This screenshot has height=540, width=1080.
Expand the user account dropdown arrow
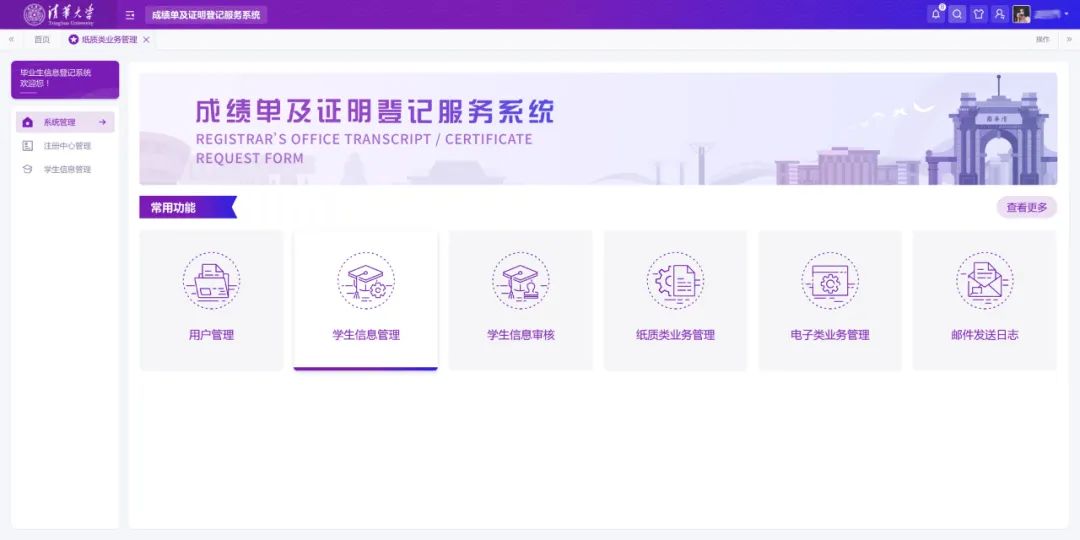1067,14
